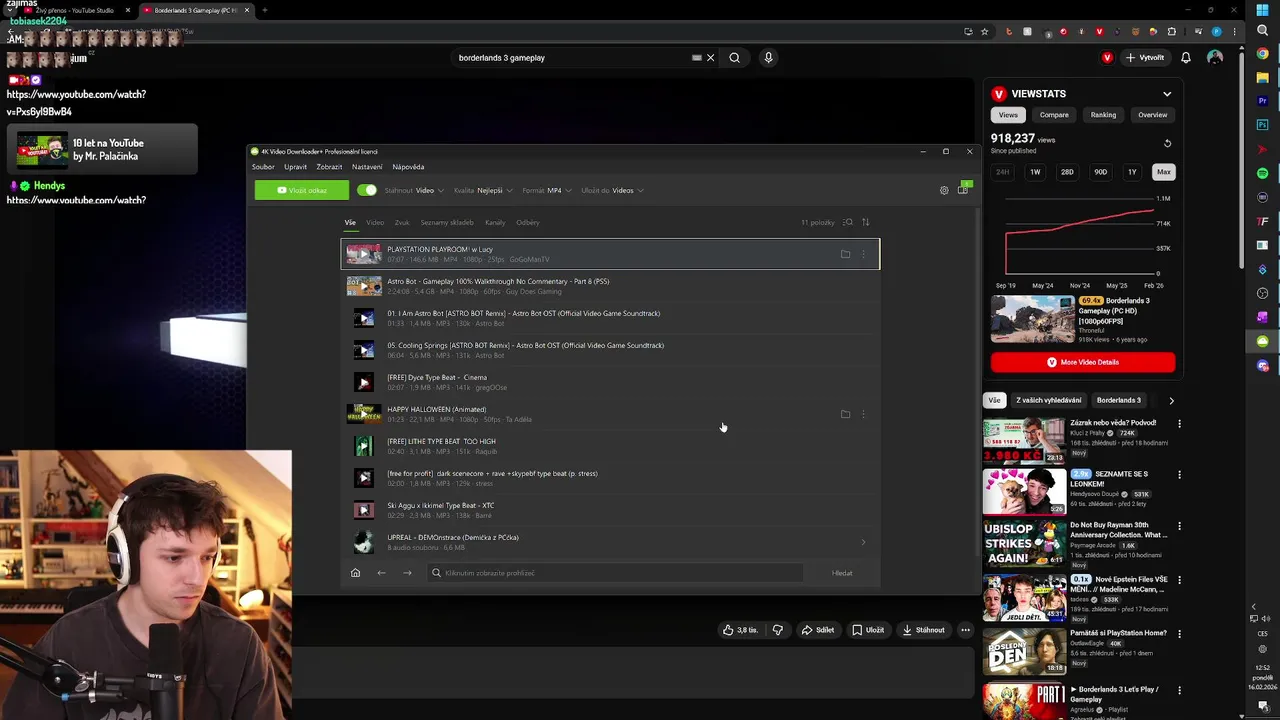Show next YouTube filter chips

(1171, 400)
